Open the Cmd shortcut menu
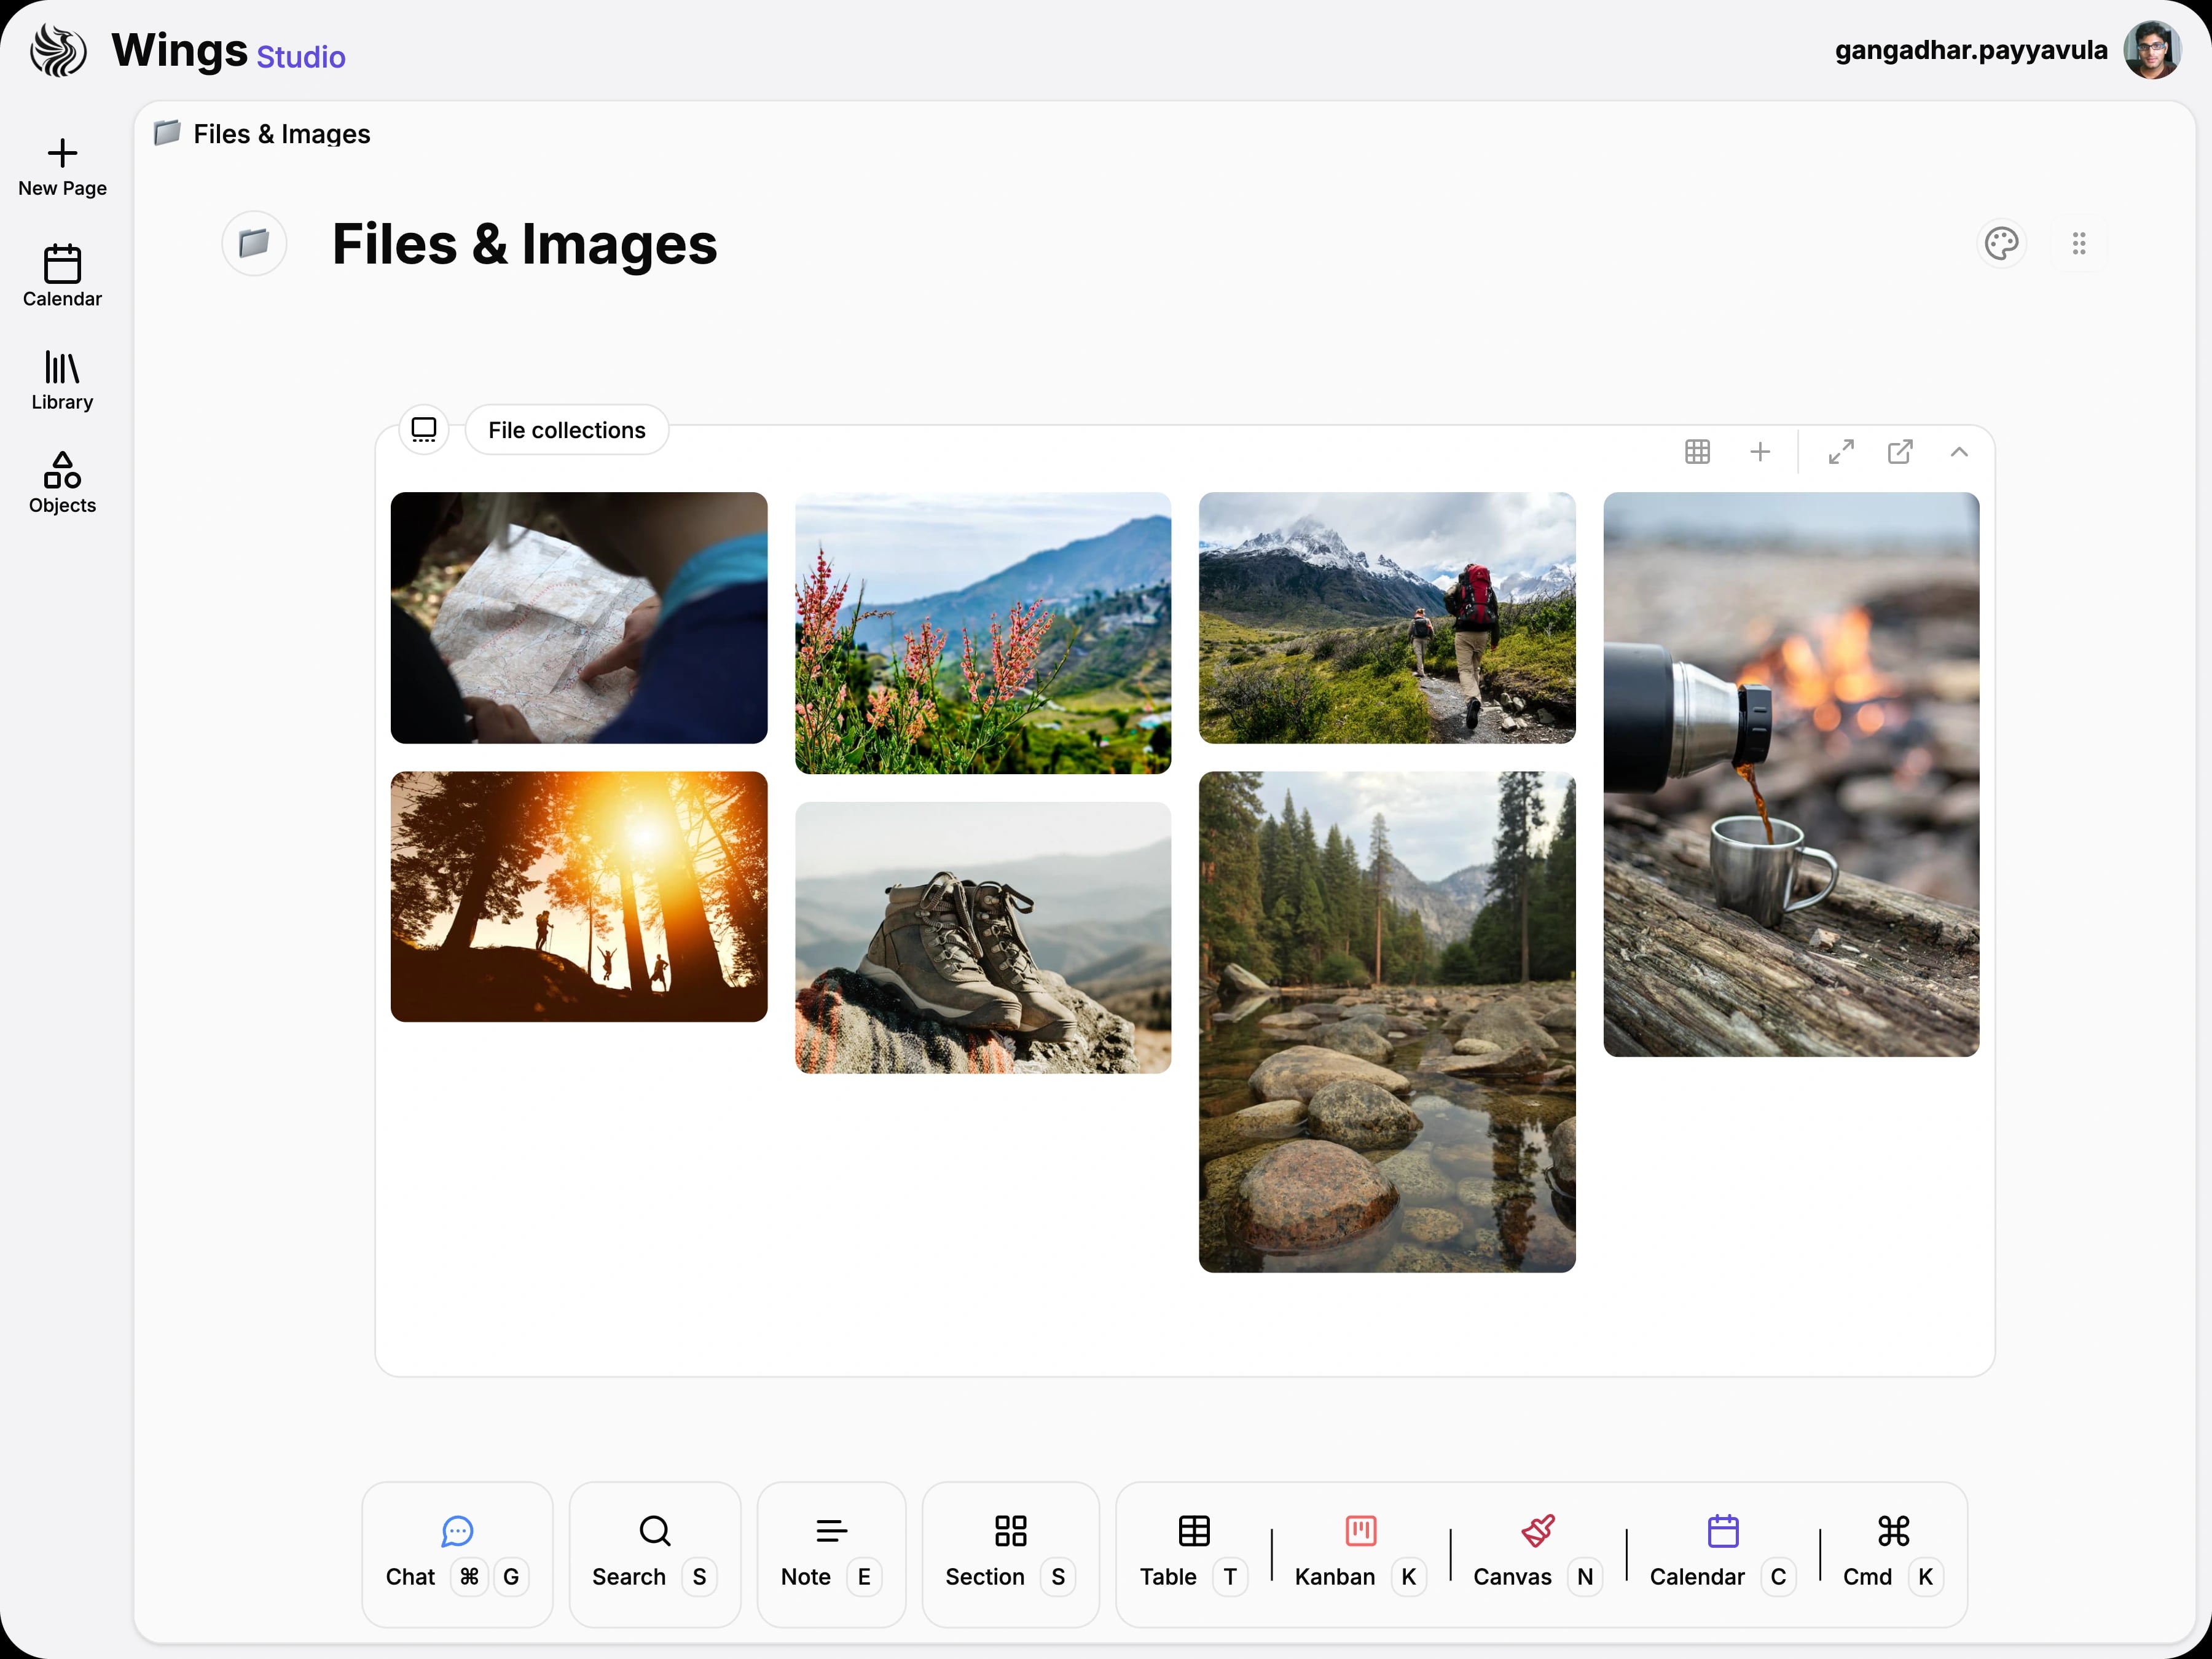Screen dimensions: 2212x1659 (1892, 1552)
